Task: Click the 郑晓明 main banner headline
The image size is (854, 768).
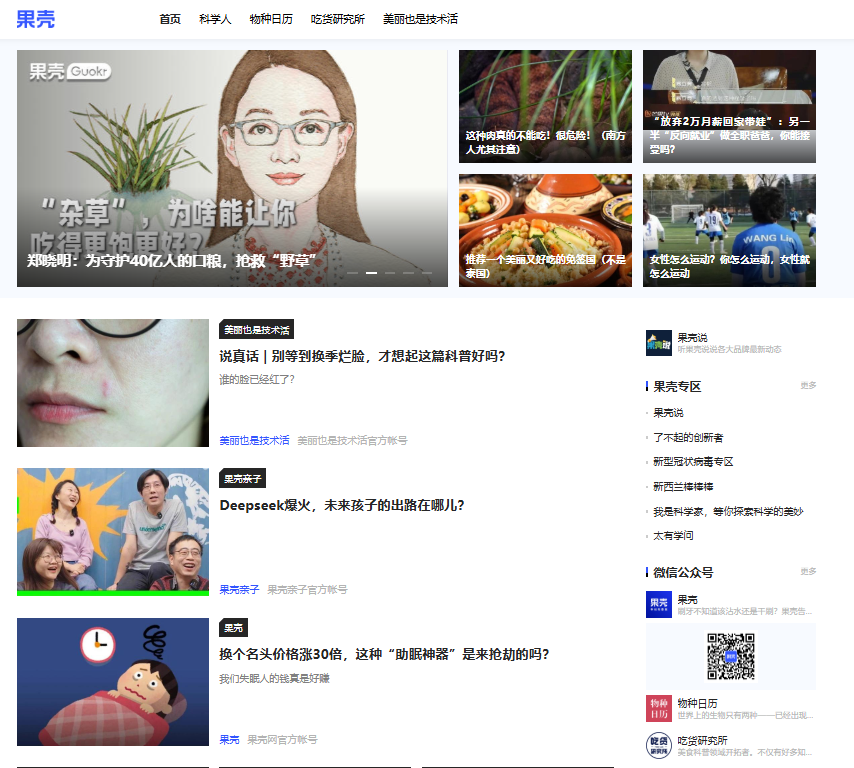Action: [x=172, y=261]
